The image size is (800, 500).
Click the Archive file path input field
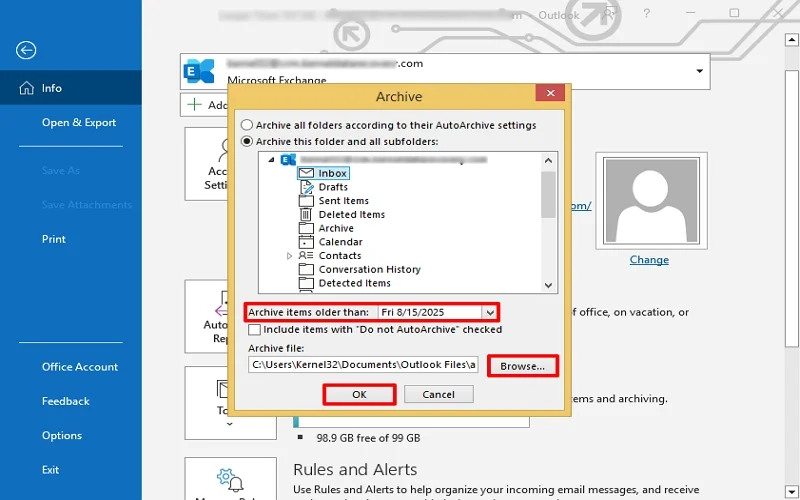tap(363, 365)
